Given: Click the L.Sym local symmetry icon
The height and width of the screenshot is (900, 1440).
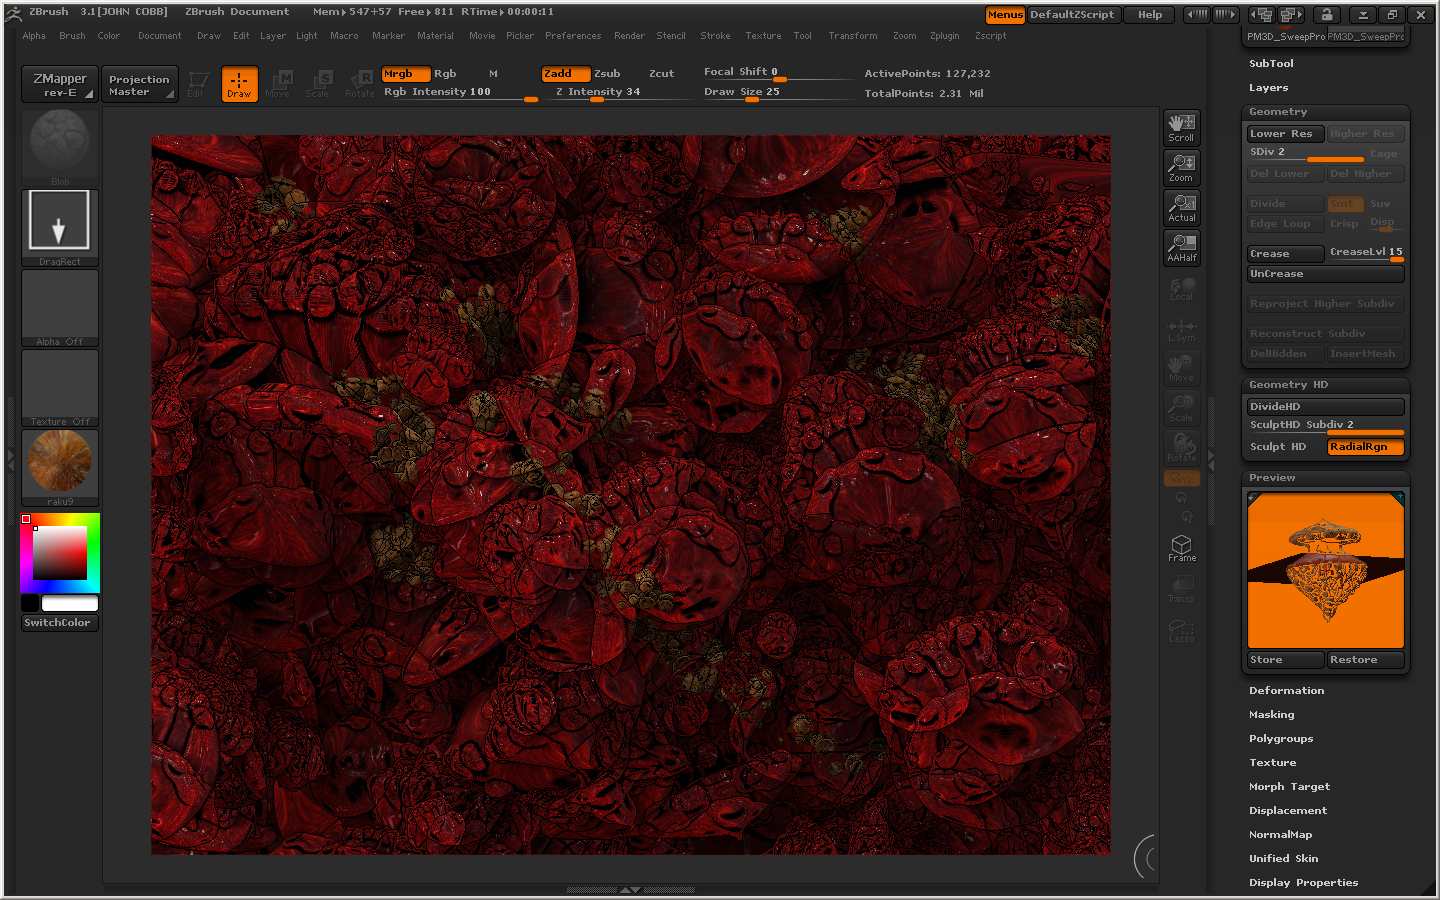Looking at the screenshot, I should 1181,329.
